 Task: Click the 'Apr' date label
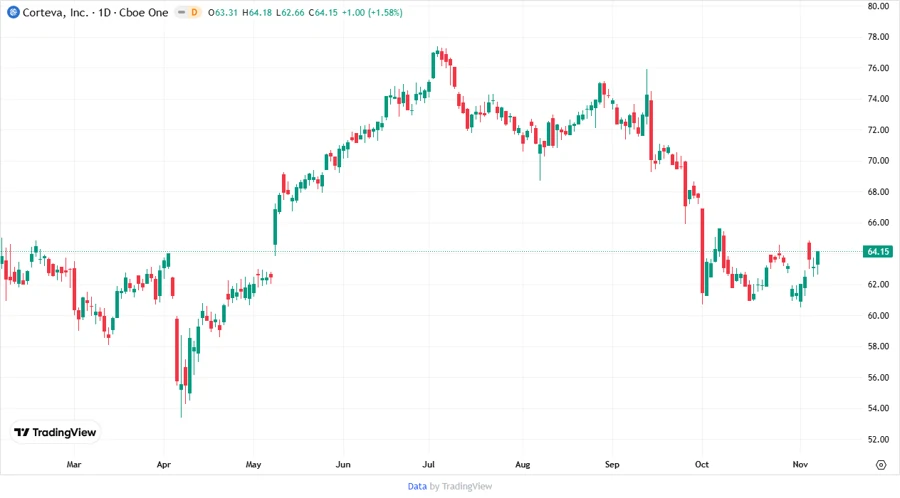[x=164, y=464]
